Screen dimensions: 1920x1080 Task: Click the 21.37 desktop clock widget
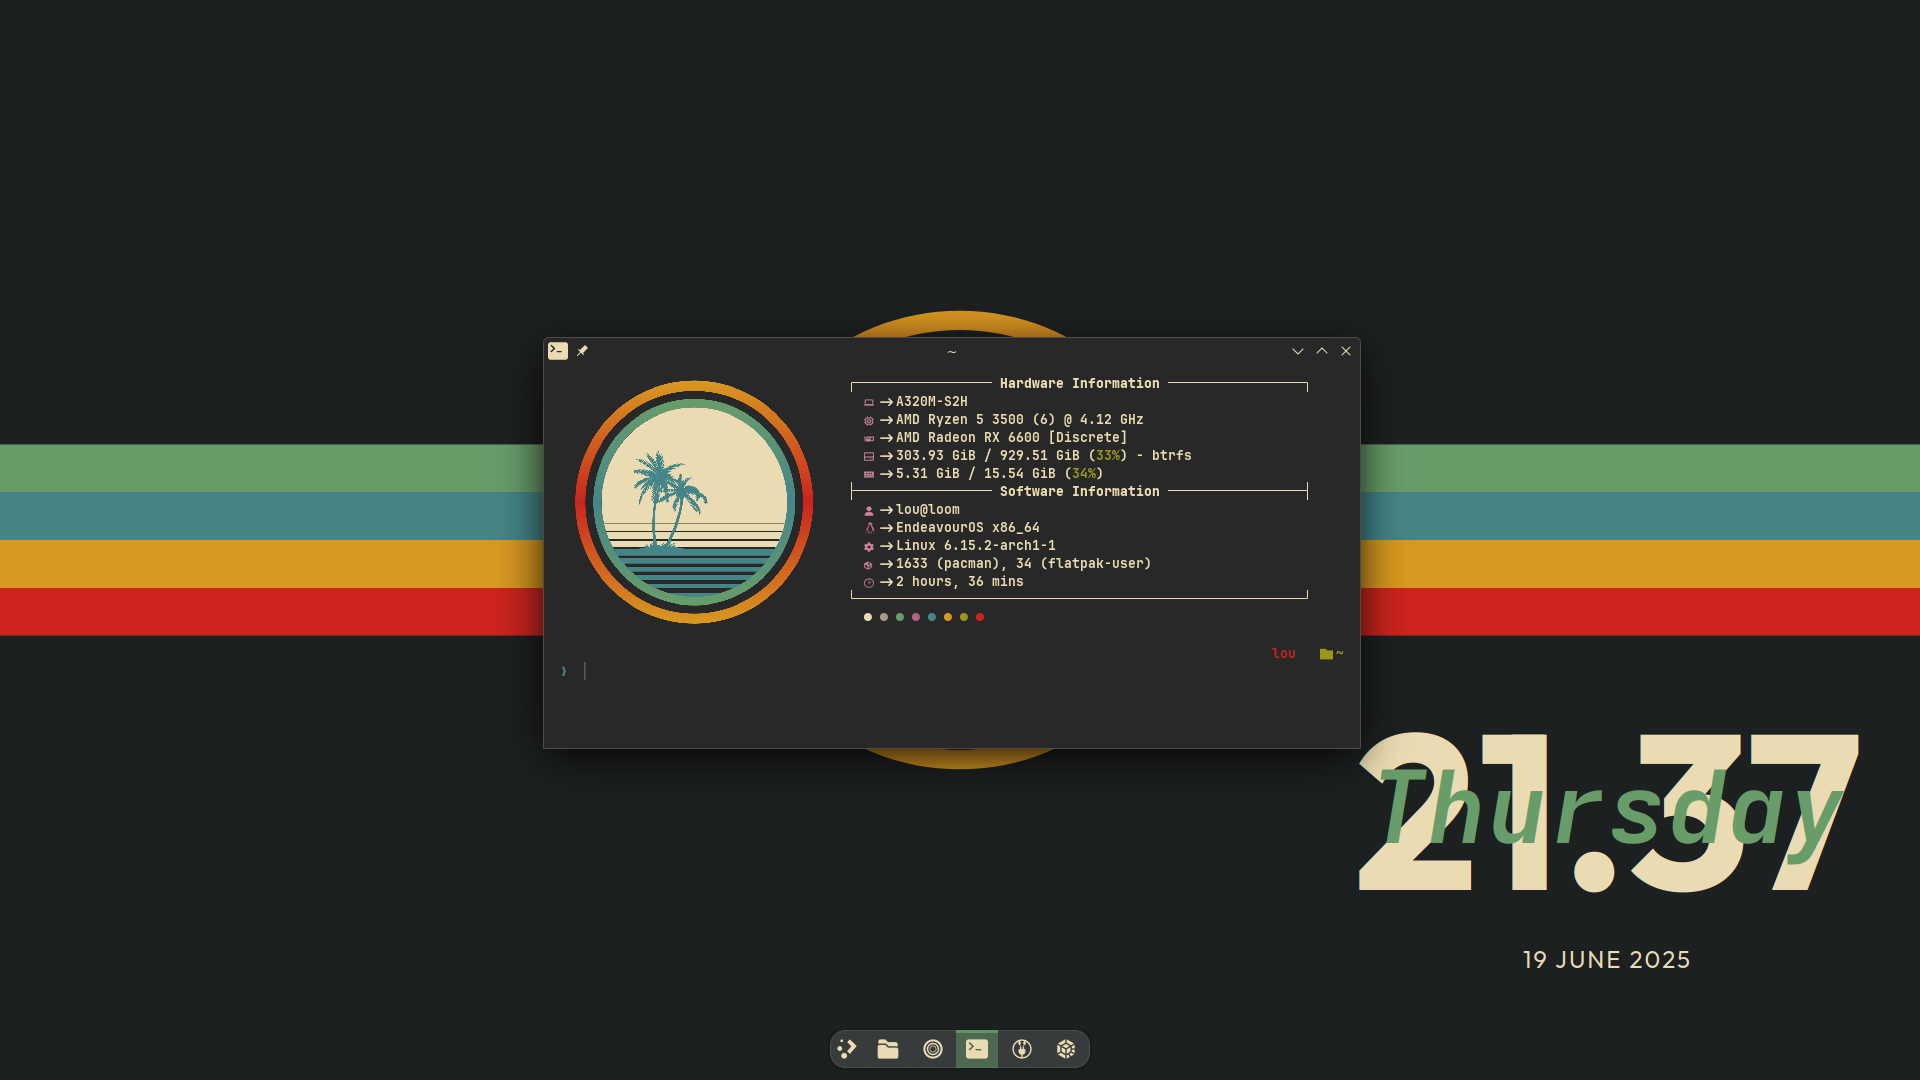tap(1608, 812)
